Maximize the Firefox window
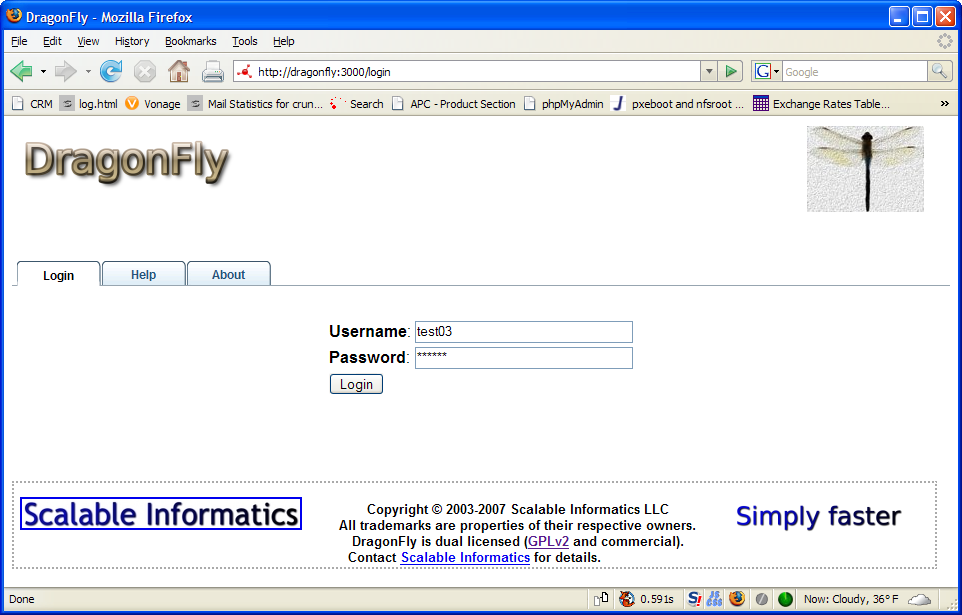This screenshot has height=615, width=962. click(x=922, y=17)
